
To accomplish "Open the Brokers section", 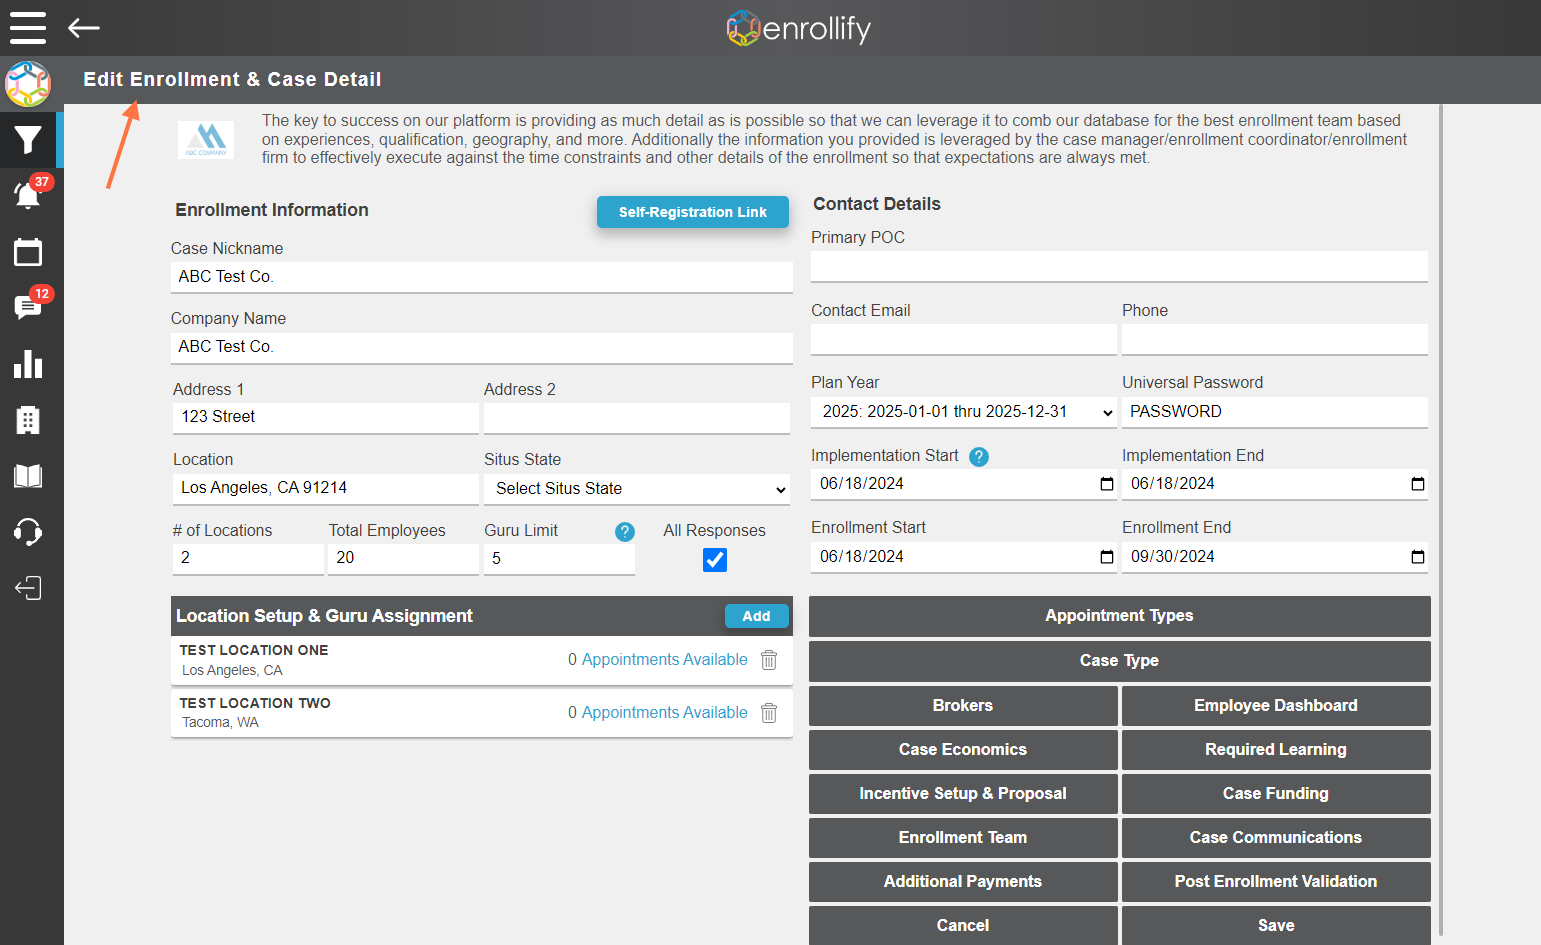I will click(x=963, y=706).
